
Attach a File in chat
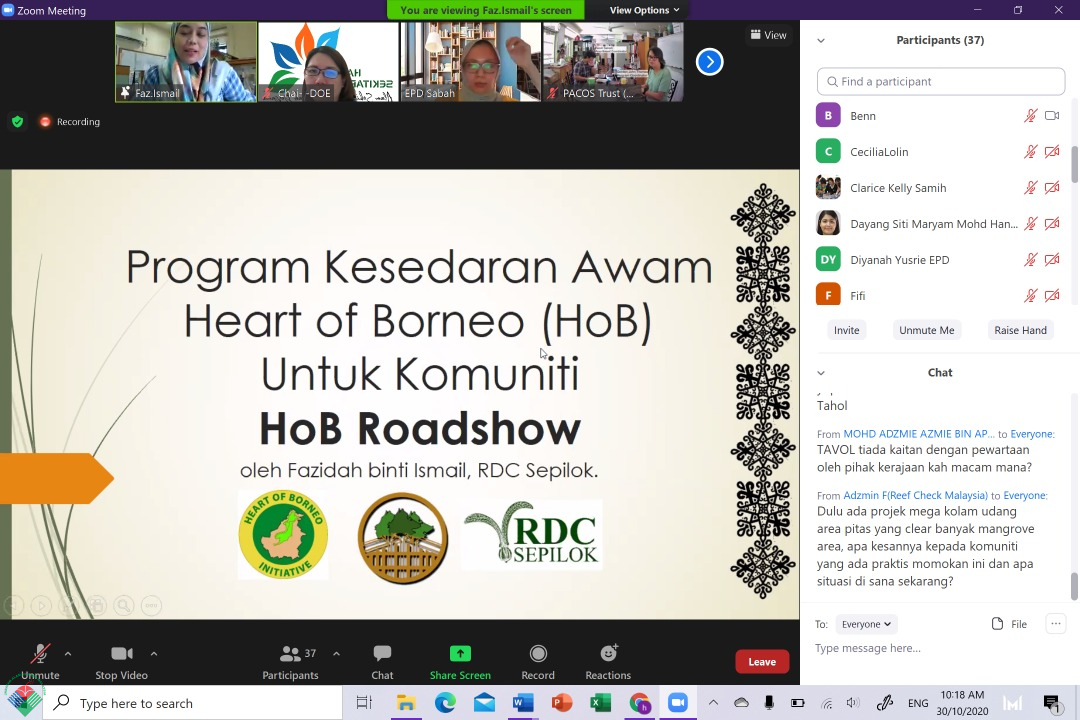1009,624
